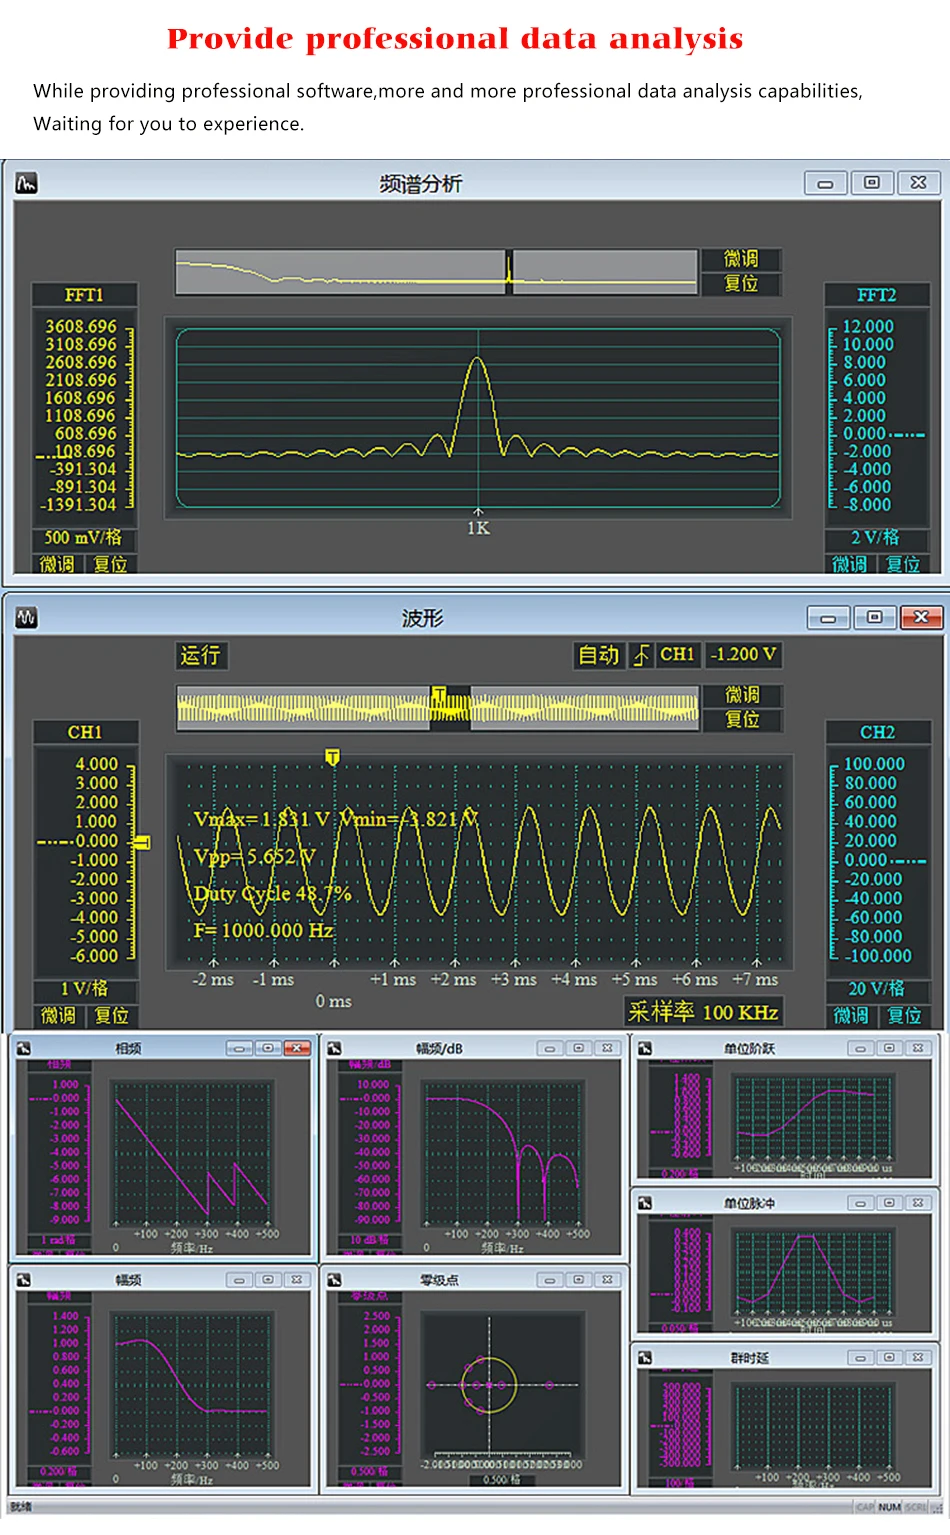This screenshot has width=950, height=1535.
Task: Click 复位 under the FFT2 scale
Action: 903,565
